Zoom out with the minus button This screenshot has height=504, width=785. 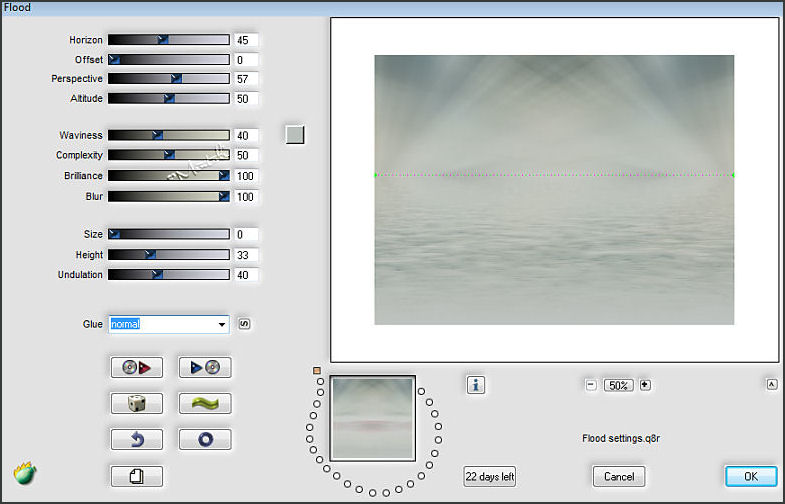click(591, 384)
